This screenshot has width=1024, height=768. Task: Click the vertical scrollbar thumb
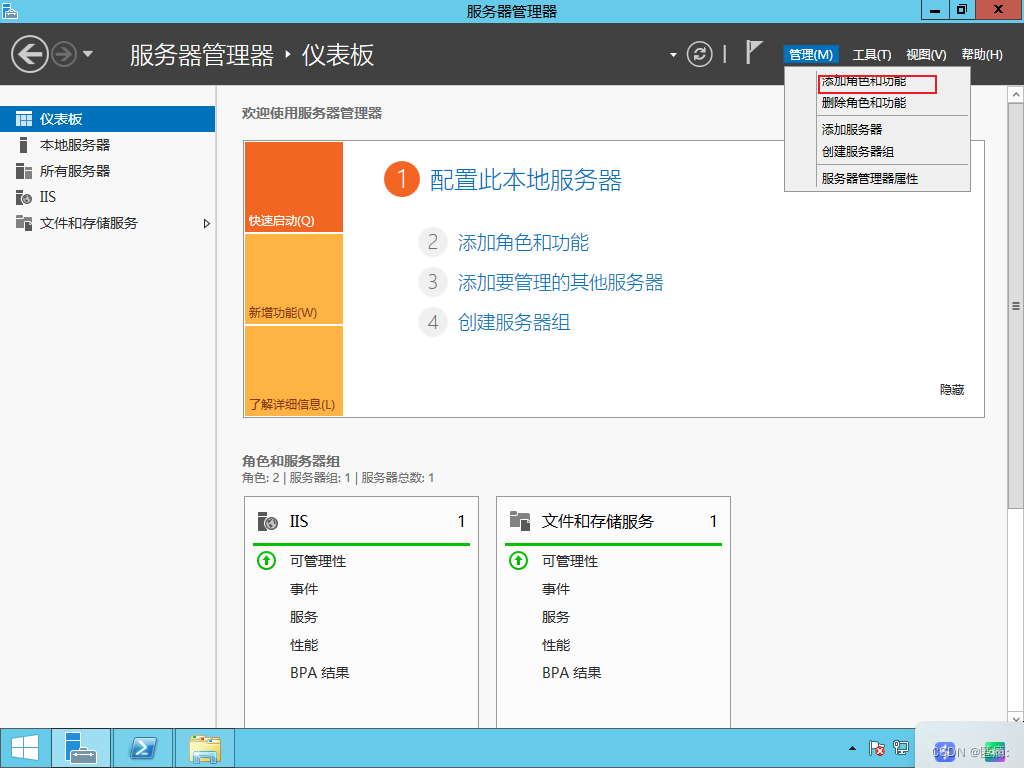[1016, 306]
